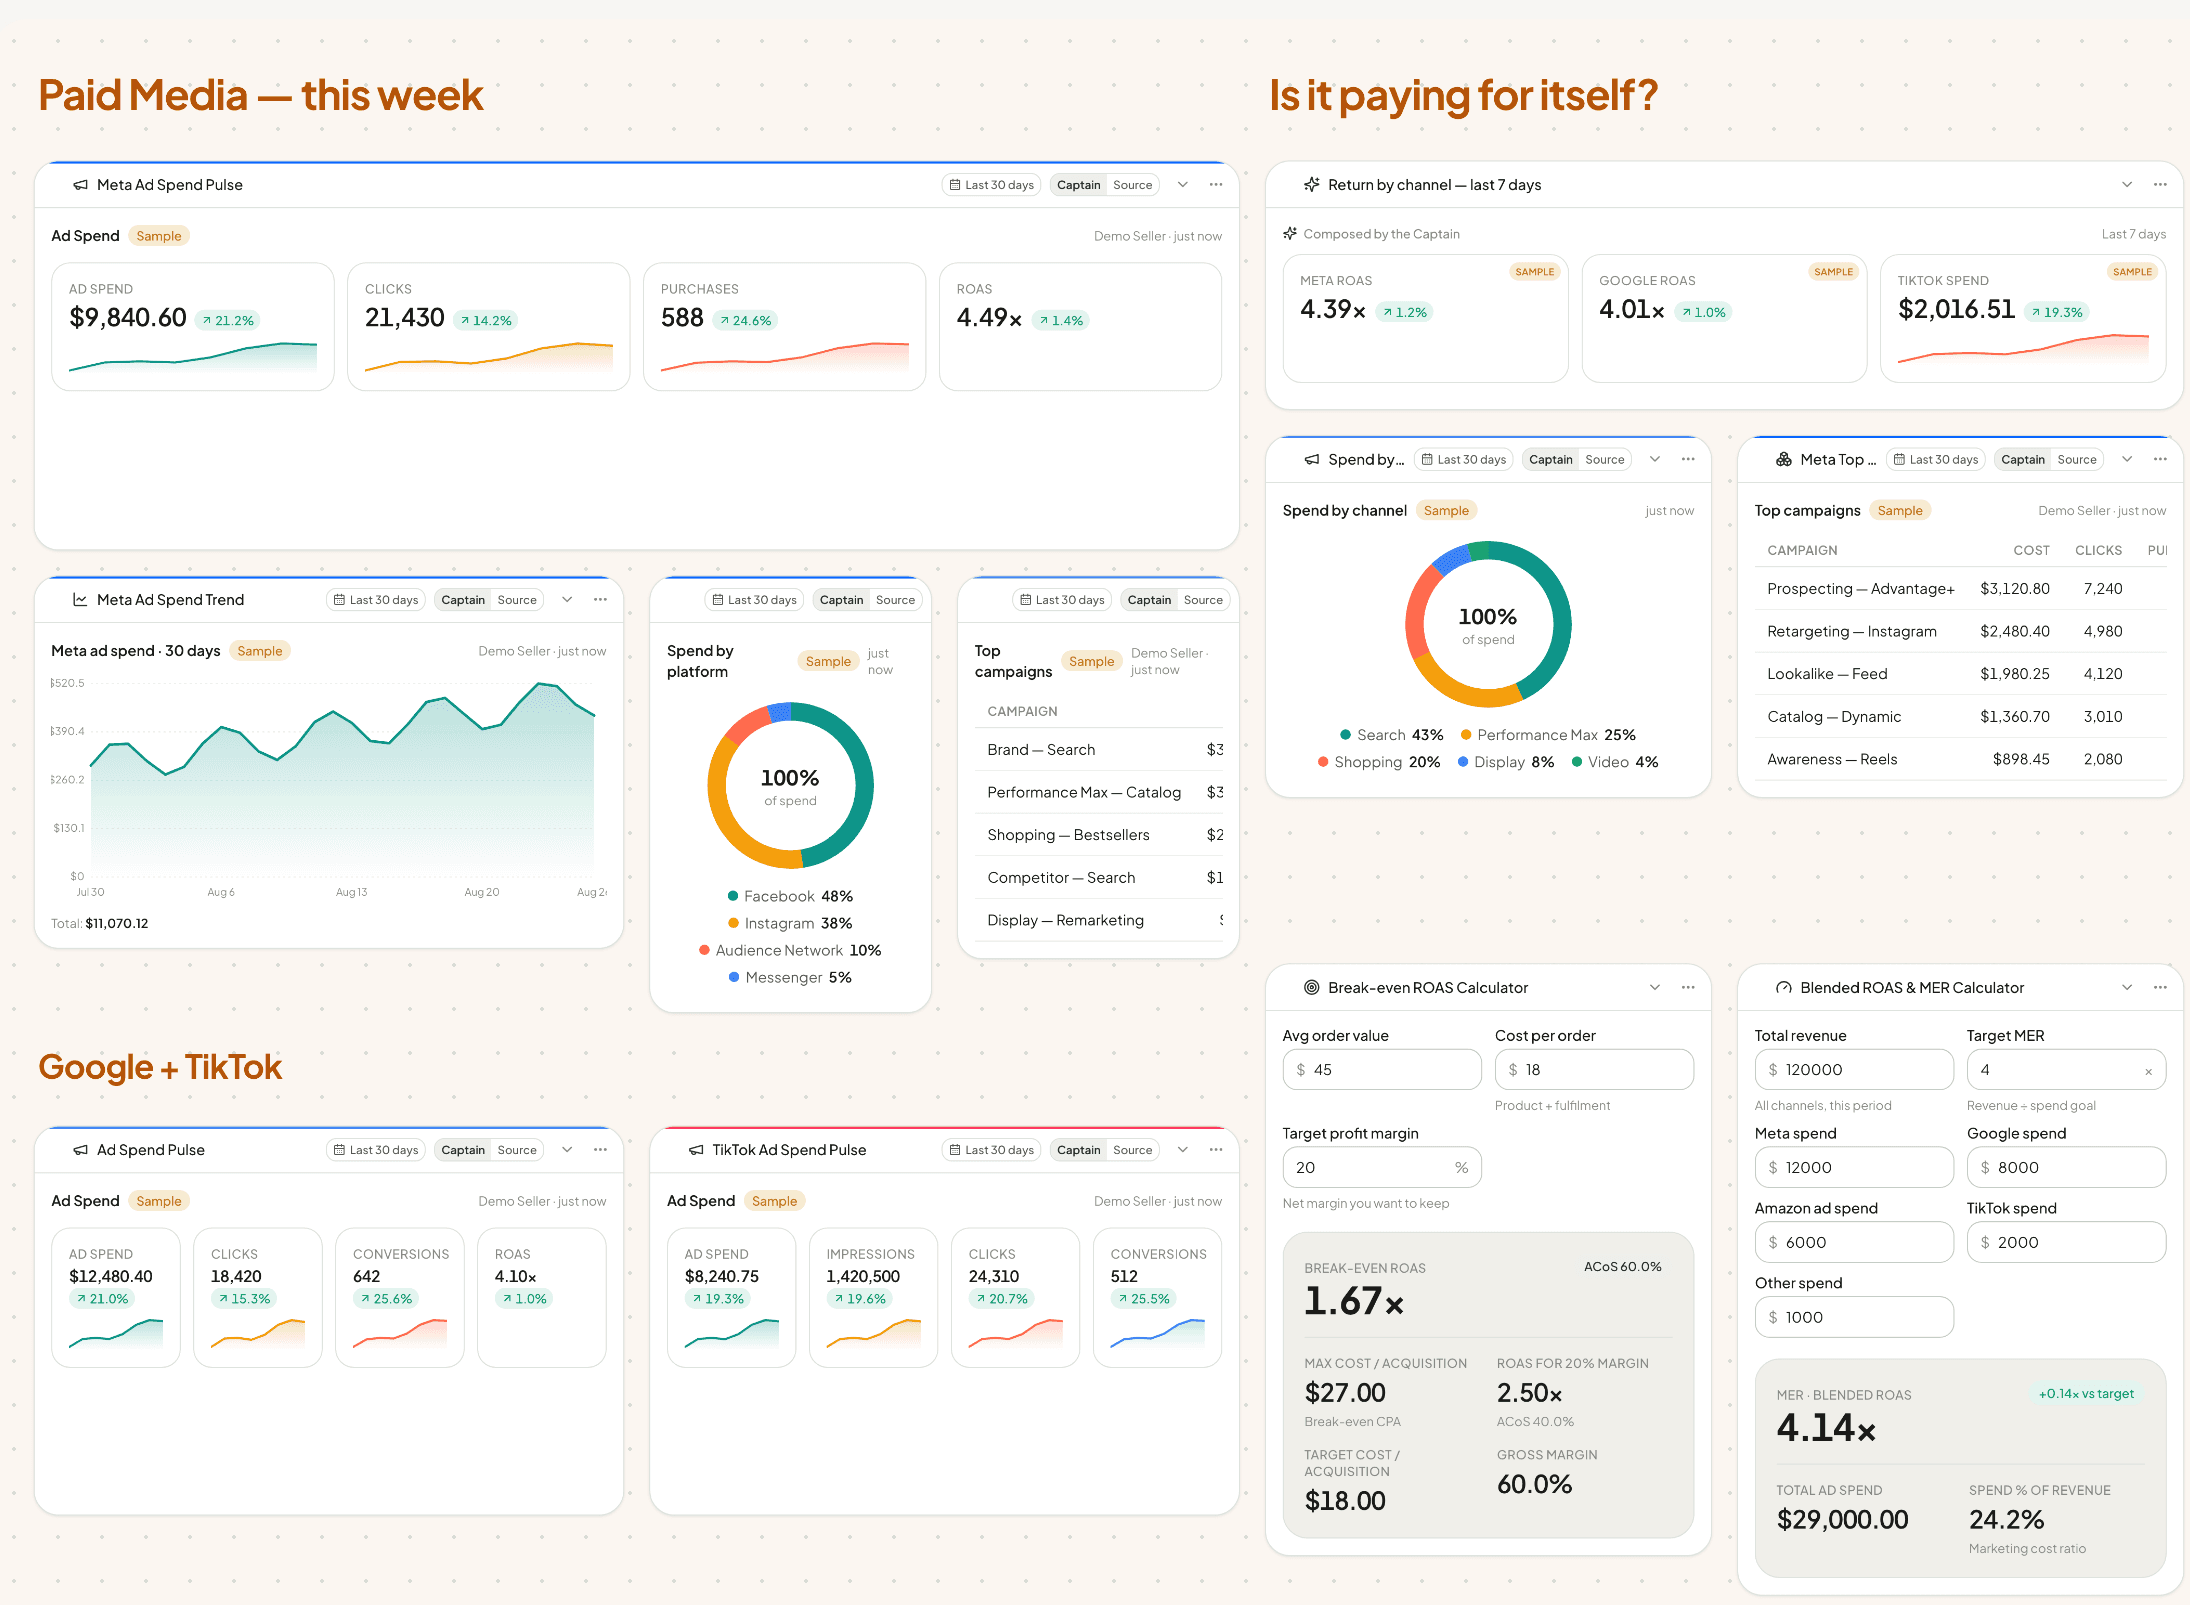The image size is (2190, 1605).
Task: Click megaphone icon on TikTok Ad Spend Pulse
Action: pos(696,1150)
